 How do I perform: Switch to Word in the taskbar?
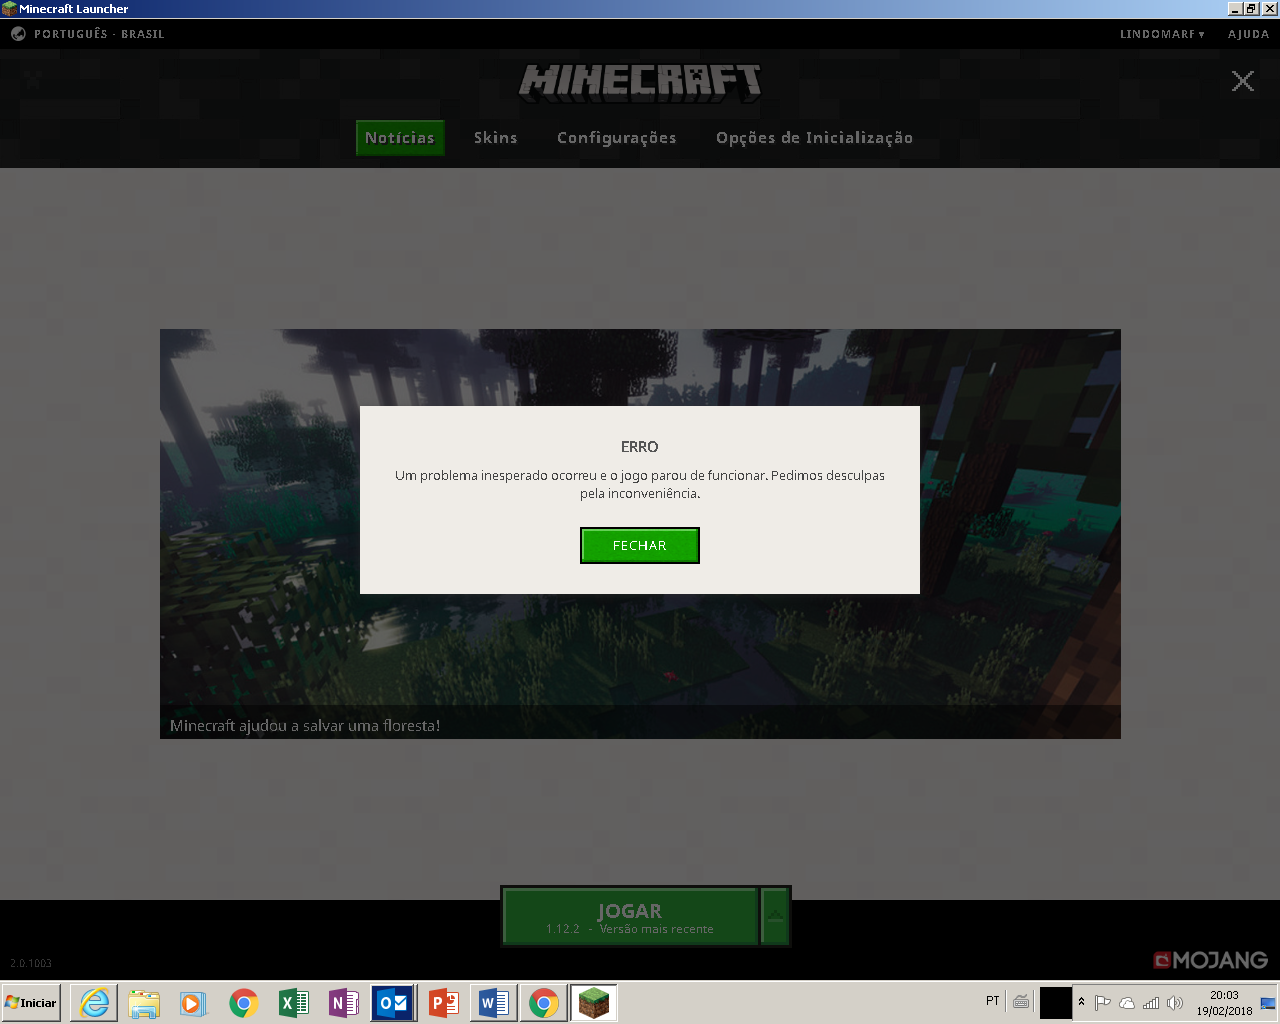[x=494, y=1003]
